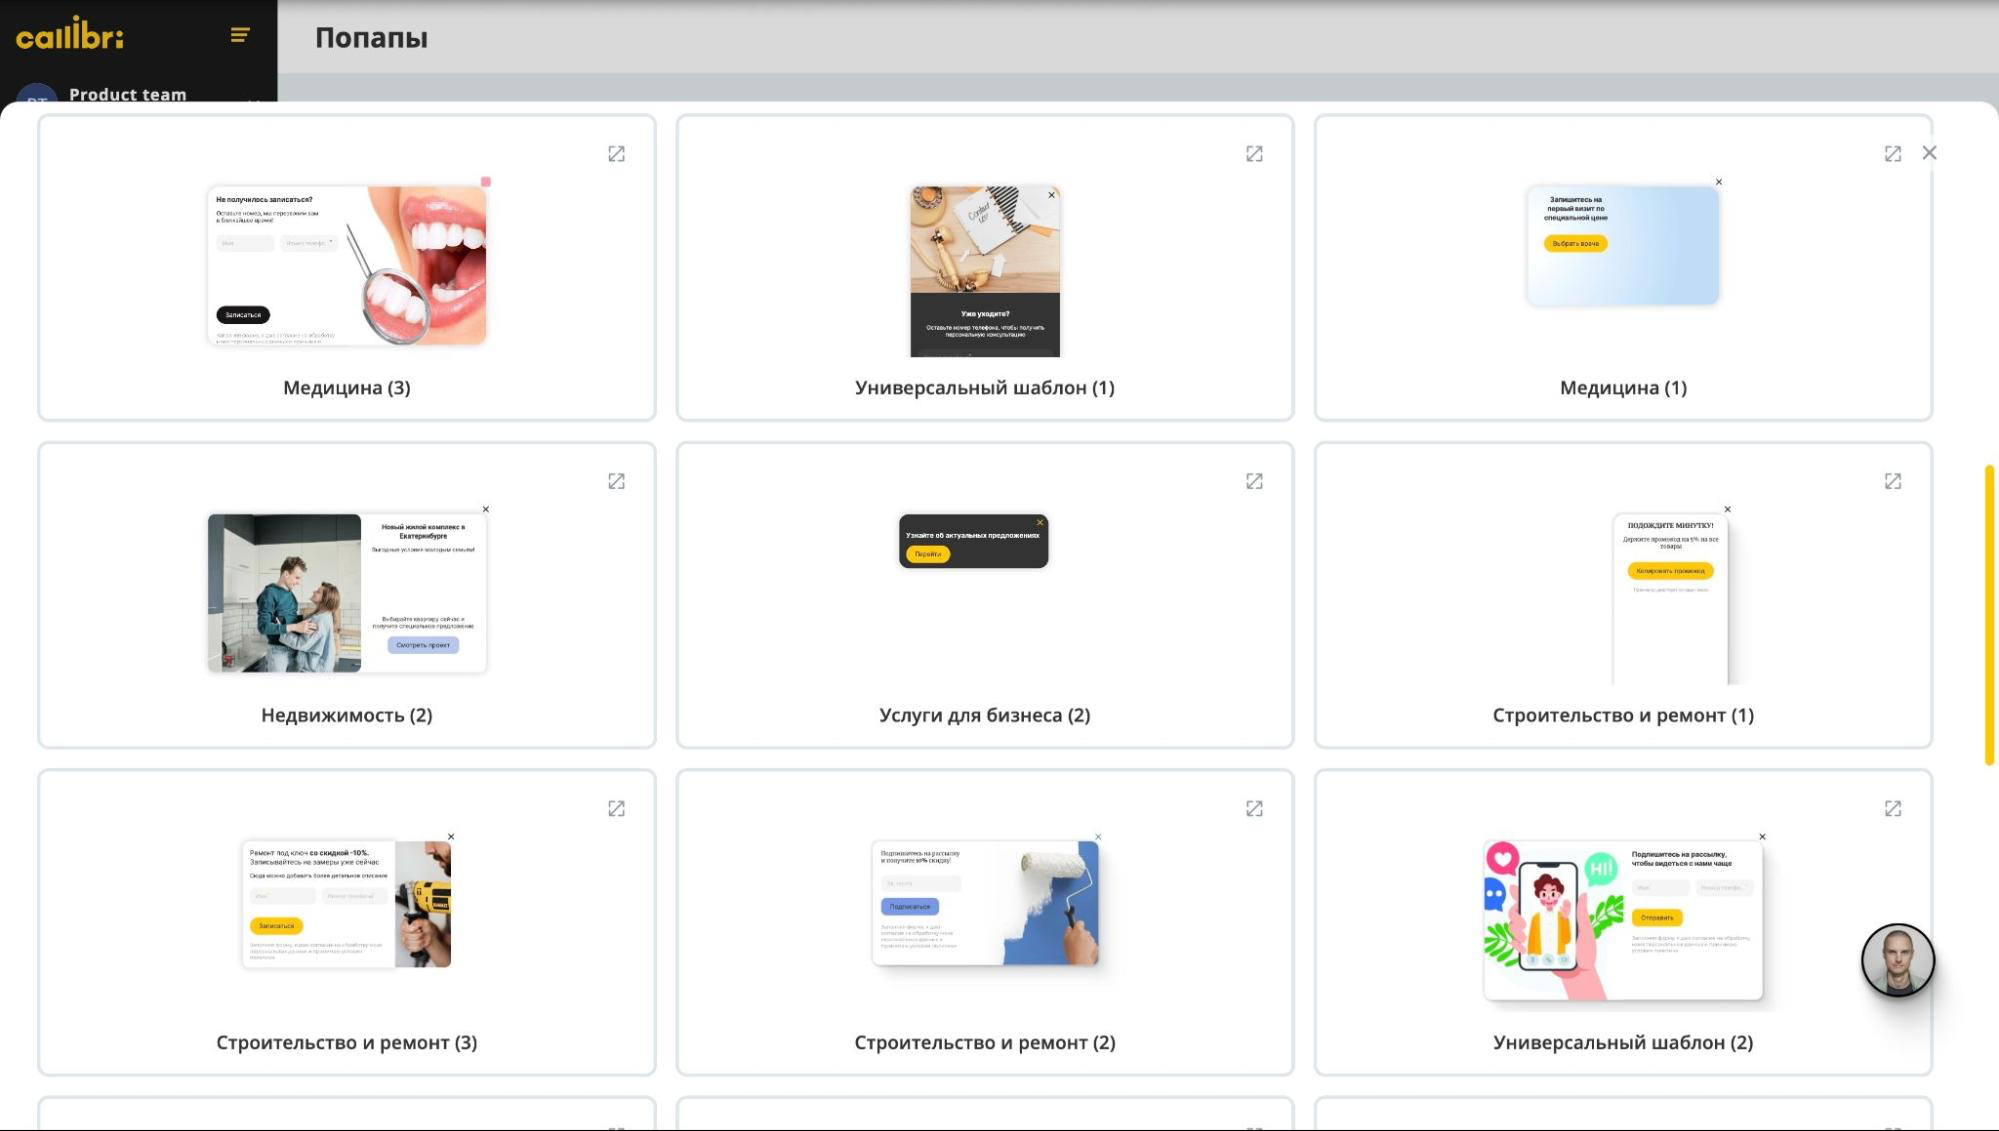This screenshot has height=1131, width=1999.
Task: Open the chat operator avatar widget
Action: pos(1897,960)
